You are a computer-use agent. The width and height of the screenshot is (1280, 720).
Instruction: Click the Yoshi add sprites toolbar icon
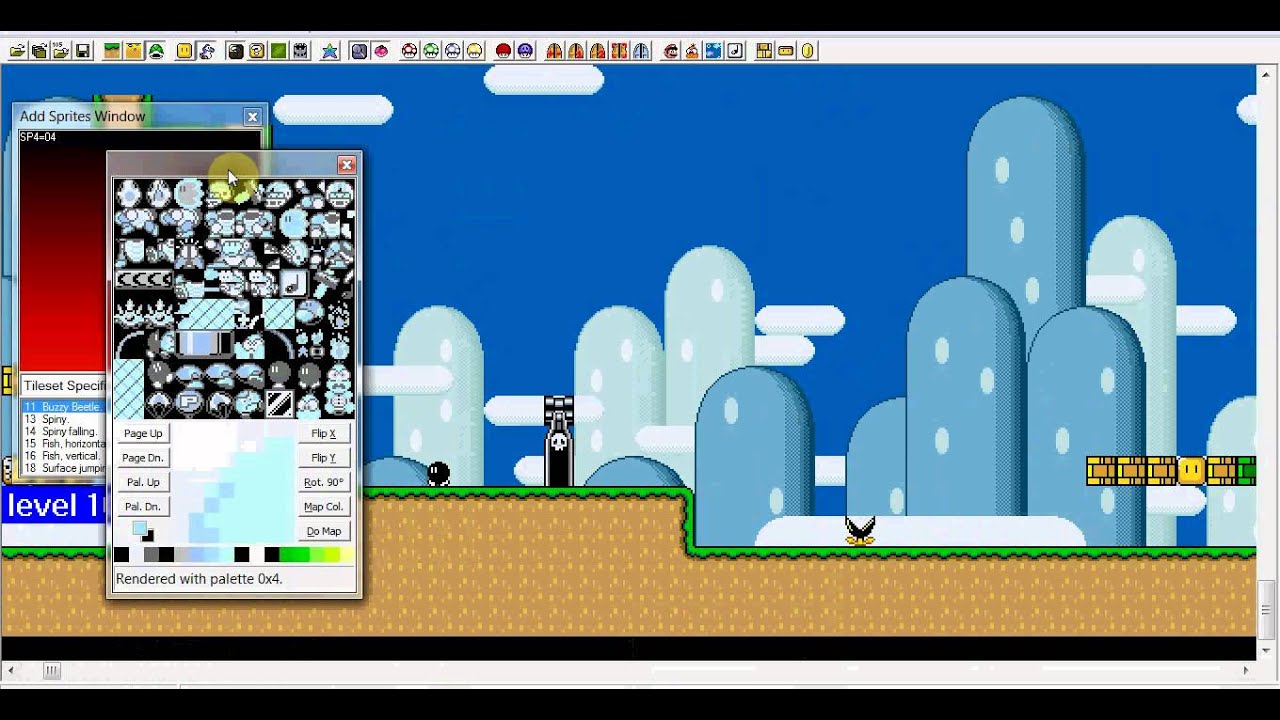[x=206, y=51]
